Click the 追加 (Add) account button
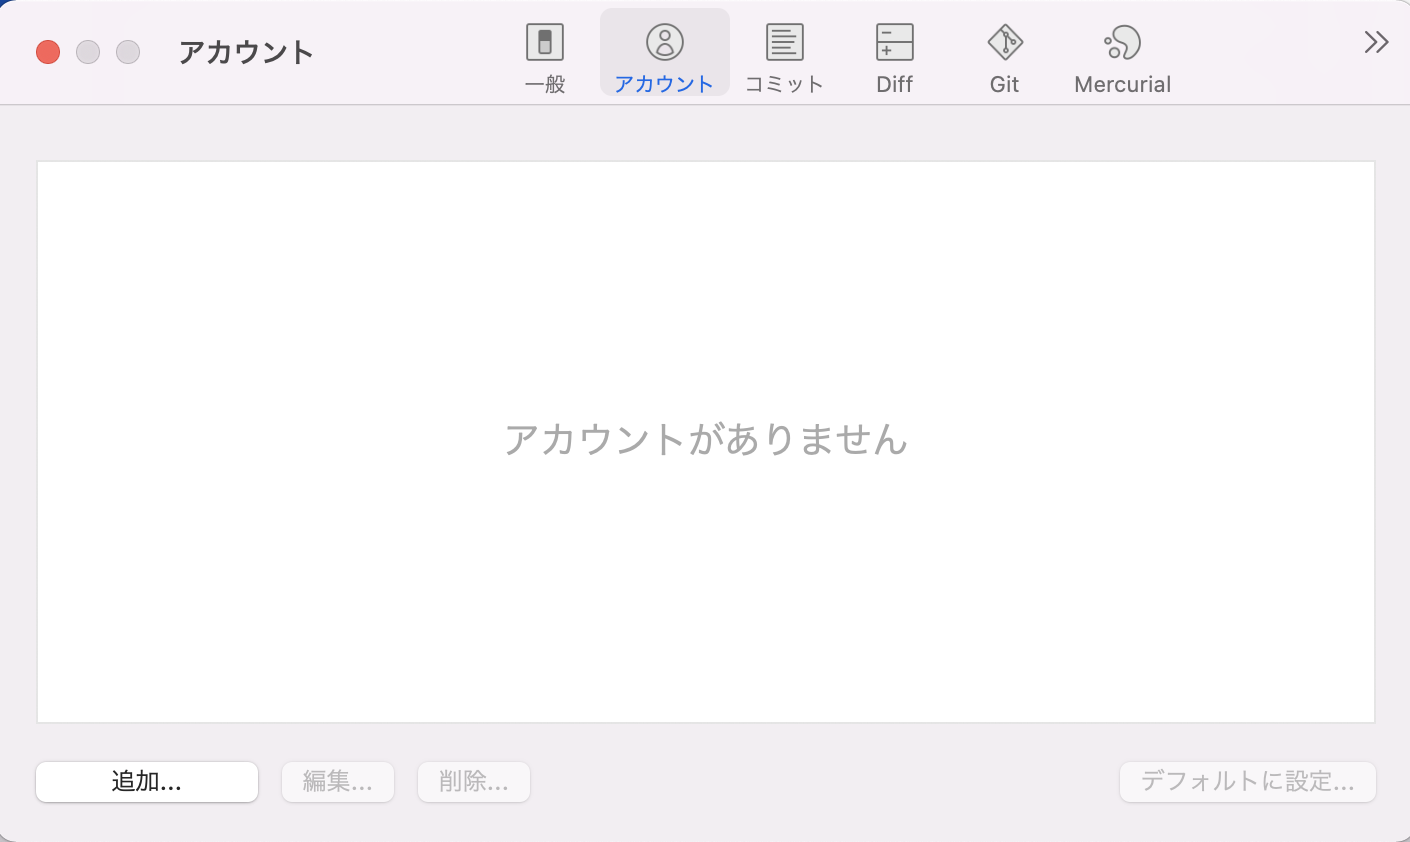Image resolution: width=1410 pixels, height=842 pixels. tap(146, 782)
